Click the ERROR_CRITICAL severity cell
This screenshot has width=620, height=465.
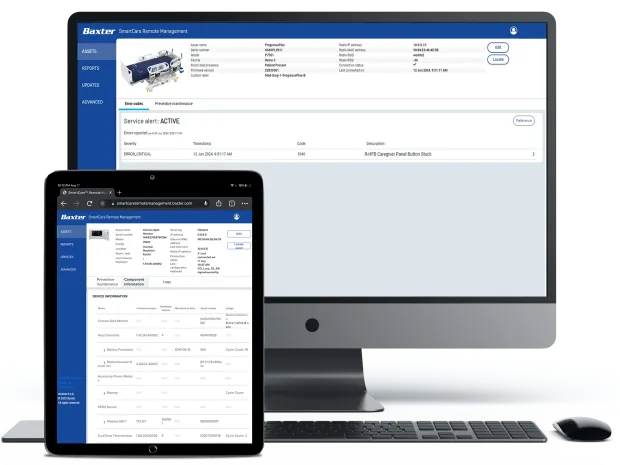[x=138, y=154]
